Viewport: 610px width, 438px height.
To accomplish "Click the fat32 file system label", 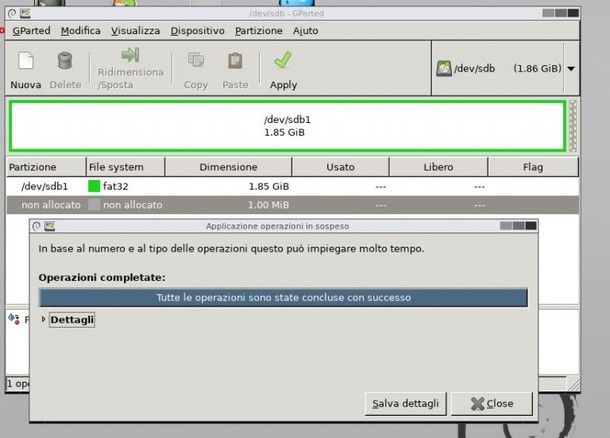I will coord(116,186).
